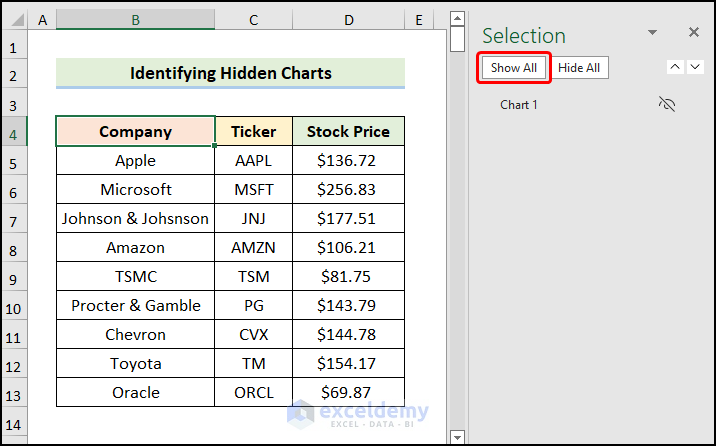Move selection up with Bring Forward arrow
The image size is (716, 446).
click(675, 67)
